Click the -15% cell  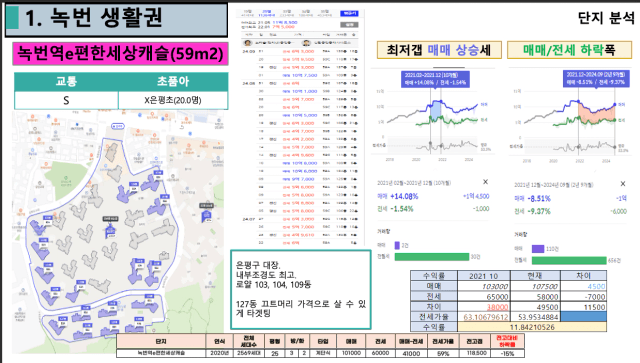(507, 353)
